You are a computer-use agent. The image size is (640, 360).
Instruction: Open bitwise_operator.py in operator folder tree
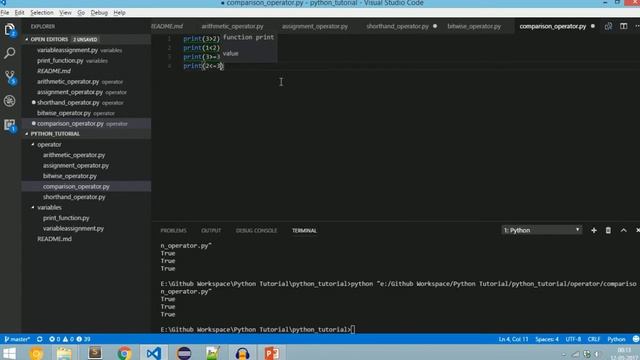pyautogui.click(x=87, y=176)
